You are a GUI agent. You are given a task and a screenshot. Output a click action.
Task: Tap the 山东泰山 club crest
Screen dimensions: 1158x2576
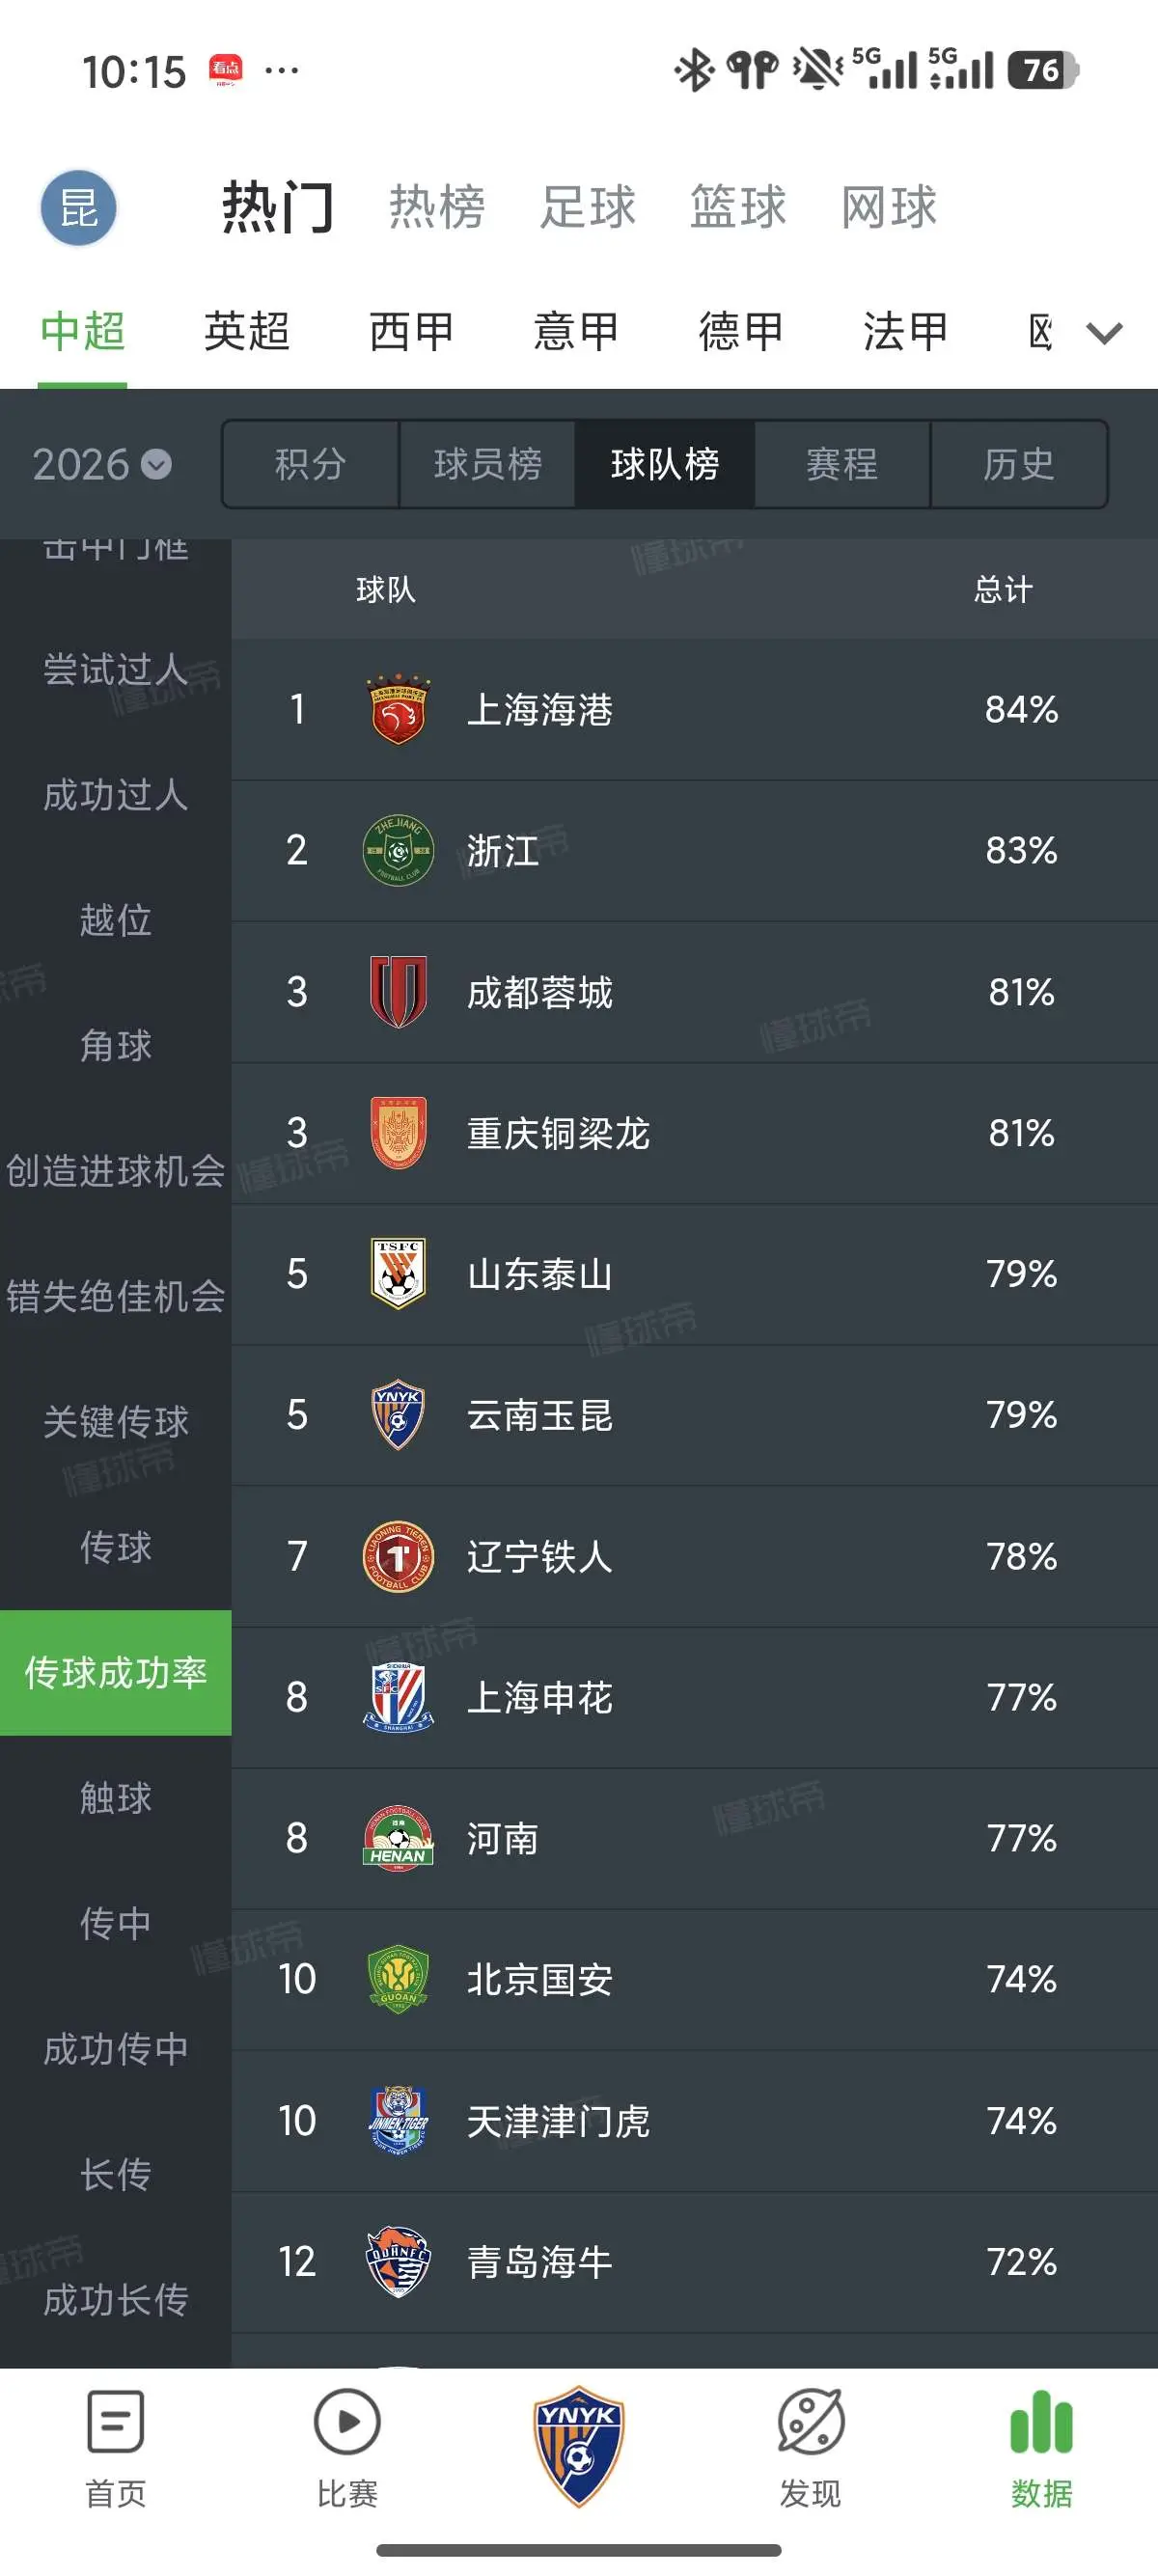tap(398, 1273)
